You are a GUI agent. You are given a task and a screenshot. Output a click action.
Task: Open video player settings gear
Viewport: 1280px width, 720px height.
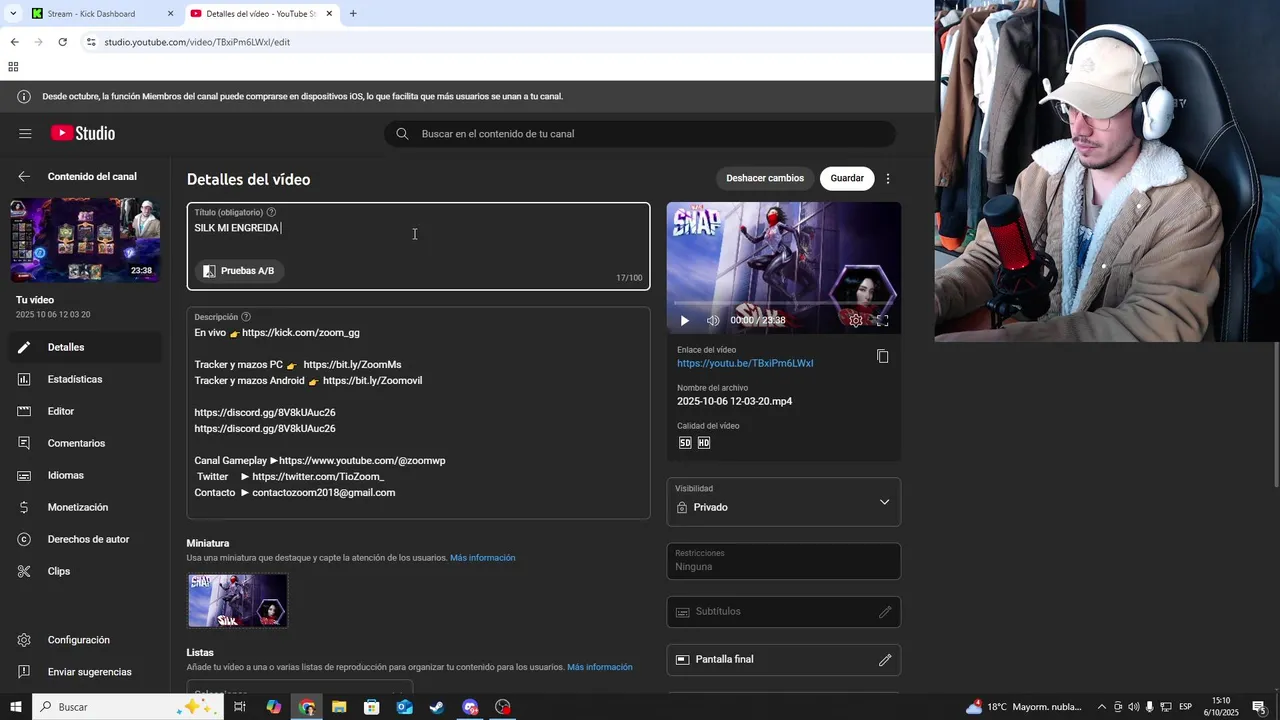pos(856,320)
